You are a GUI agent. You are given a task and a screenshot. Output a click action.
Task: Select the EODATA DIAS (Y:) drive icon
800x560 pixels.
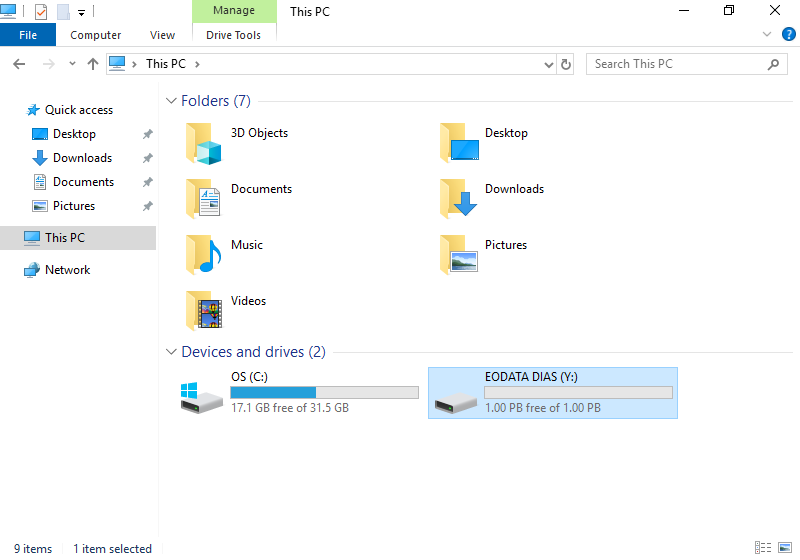coord(456,402)
